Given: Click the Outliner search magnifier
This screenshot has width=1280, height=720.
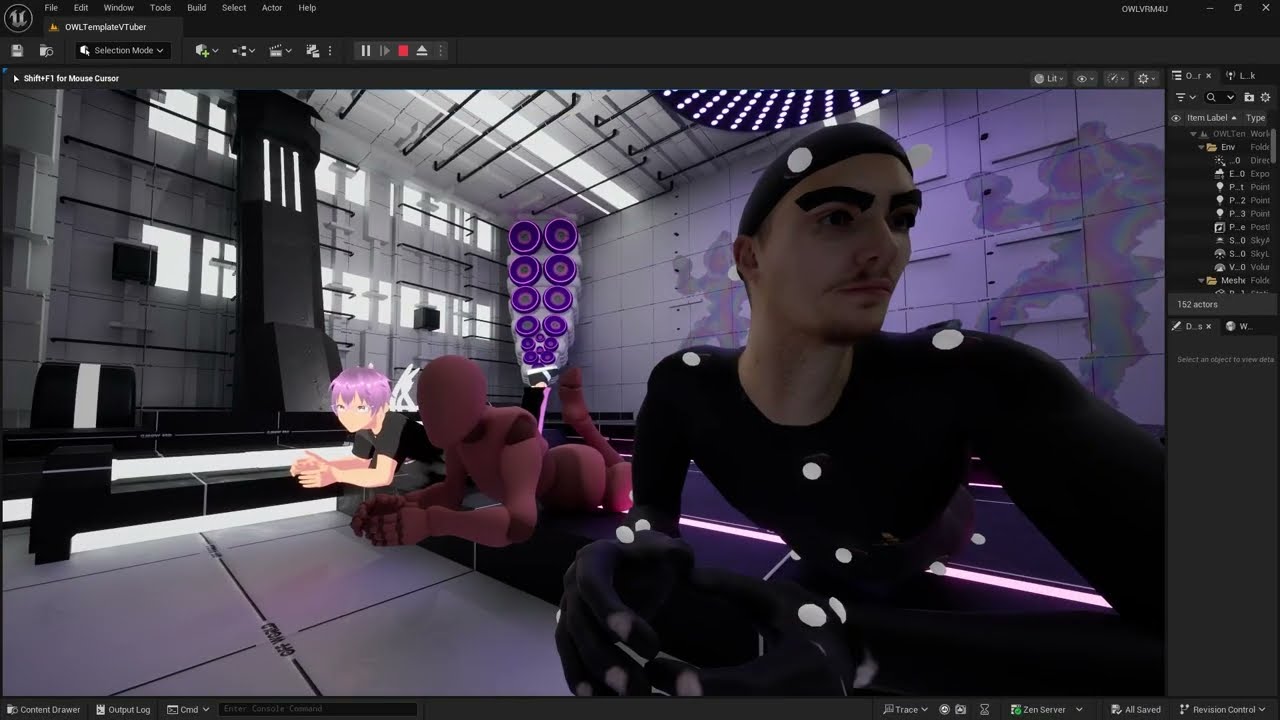Looking at the screenshot, I should point(1211,97).
